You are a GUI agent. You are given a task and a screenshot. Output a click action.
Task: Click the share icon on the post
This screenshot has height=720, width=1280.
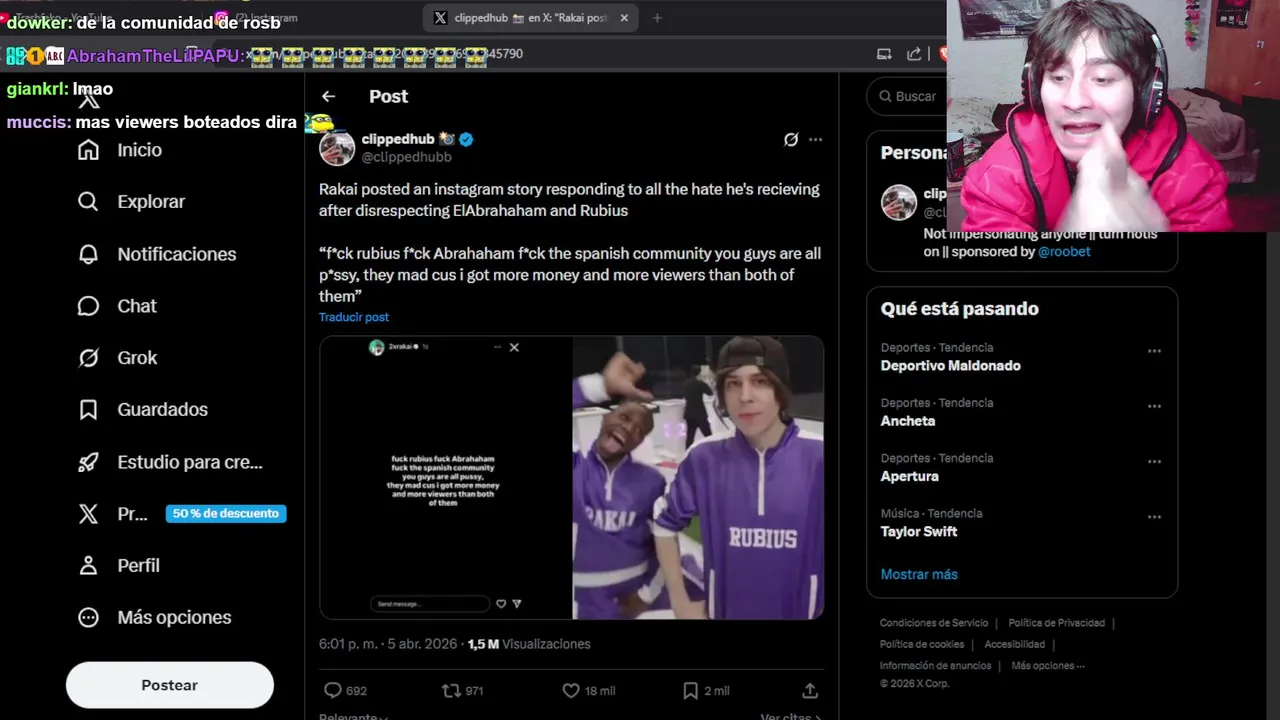coord(810,690)
